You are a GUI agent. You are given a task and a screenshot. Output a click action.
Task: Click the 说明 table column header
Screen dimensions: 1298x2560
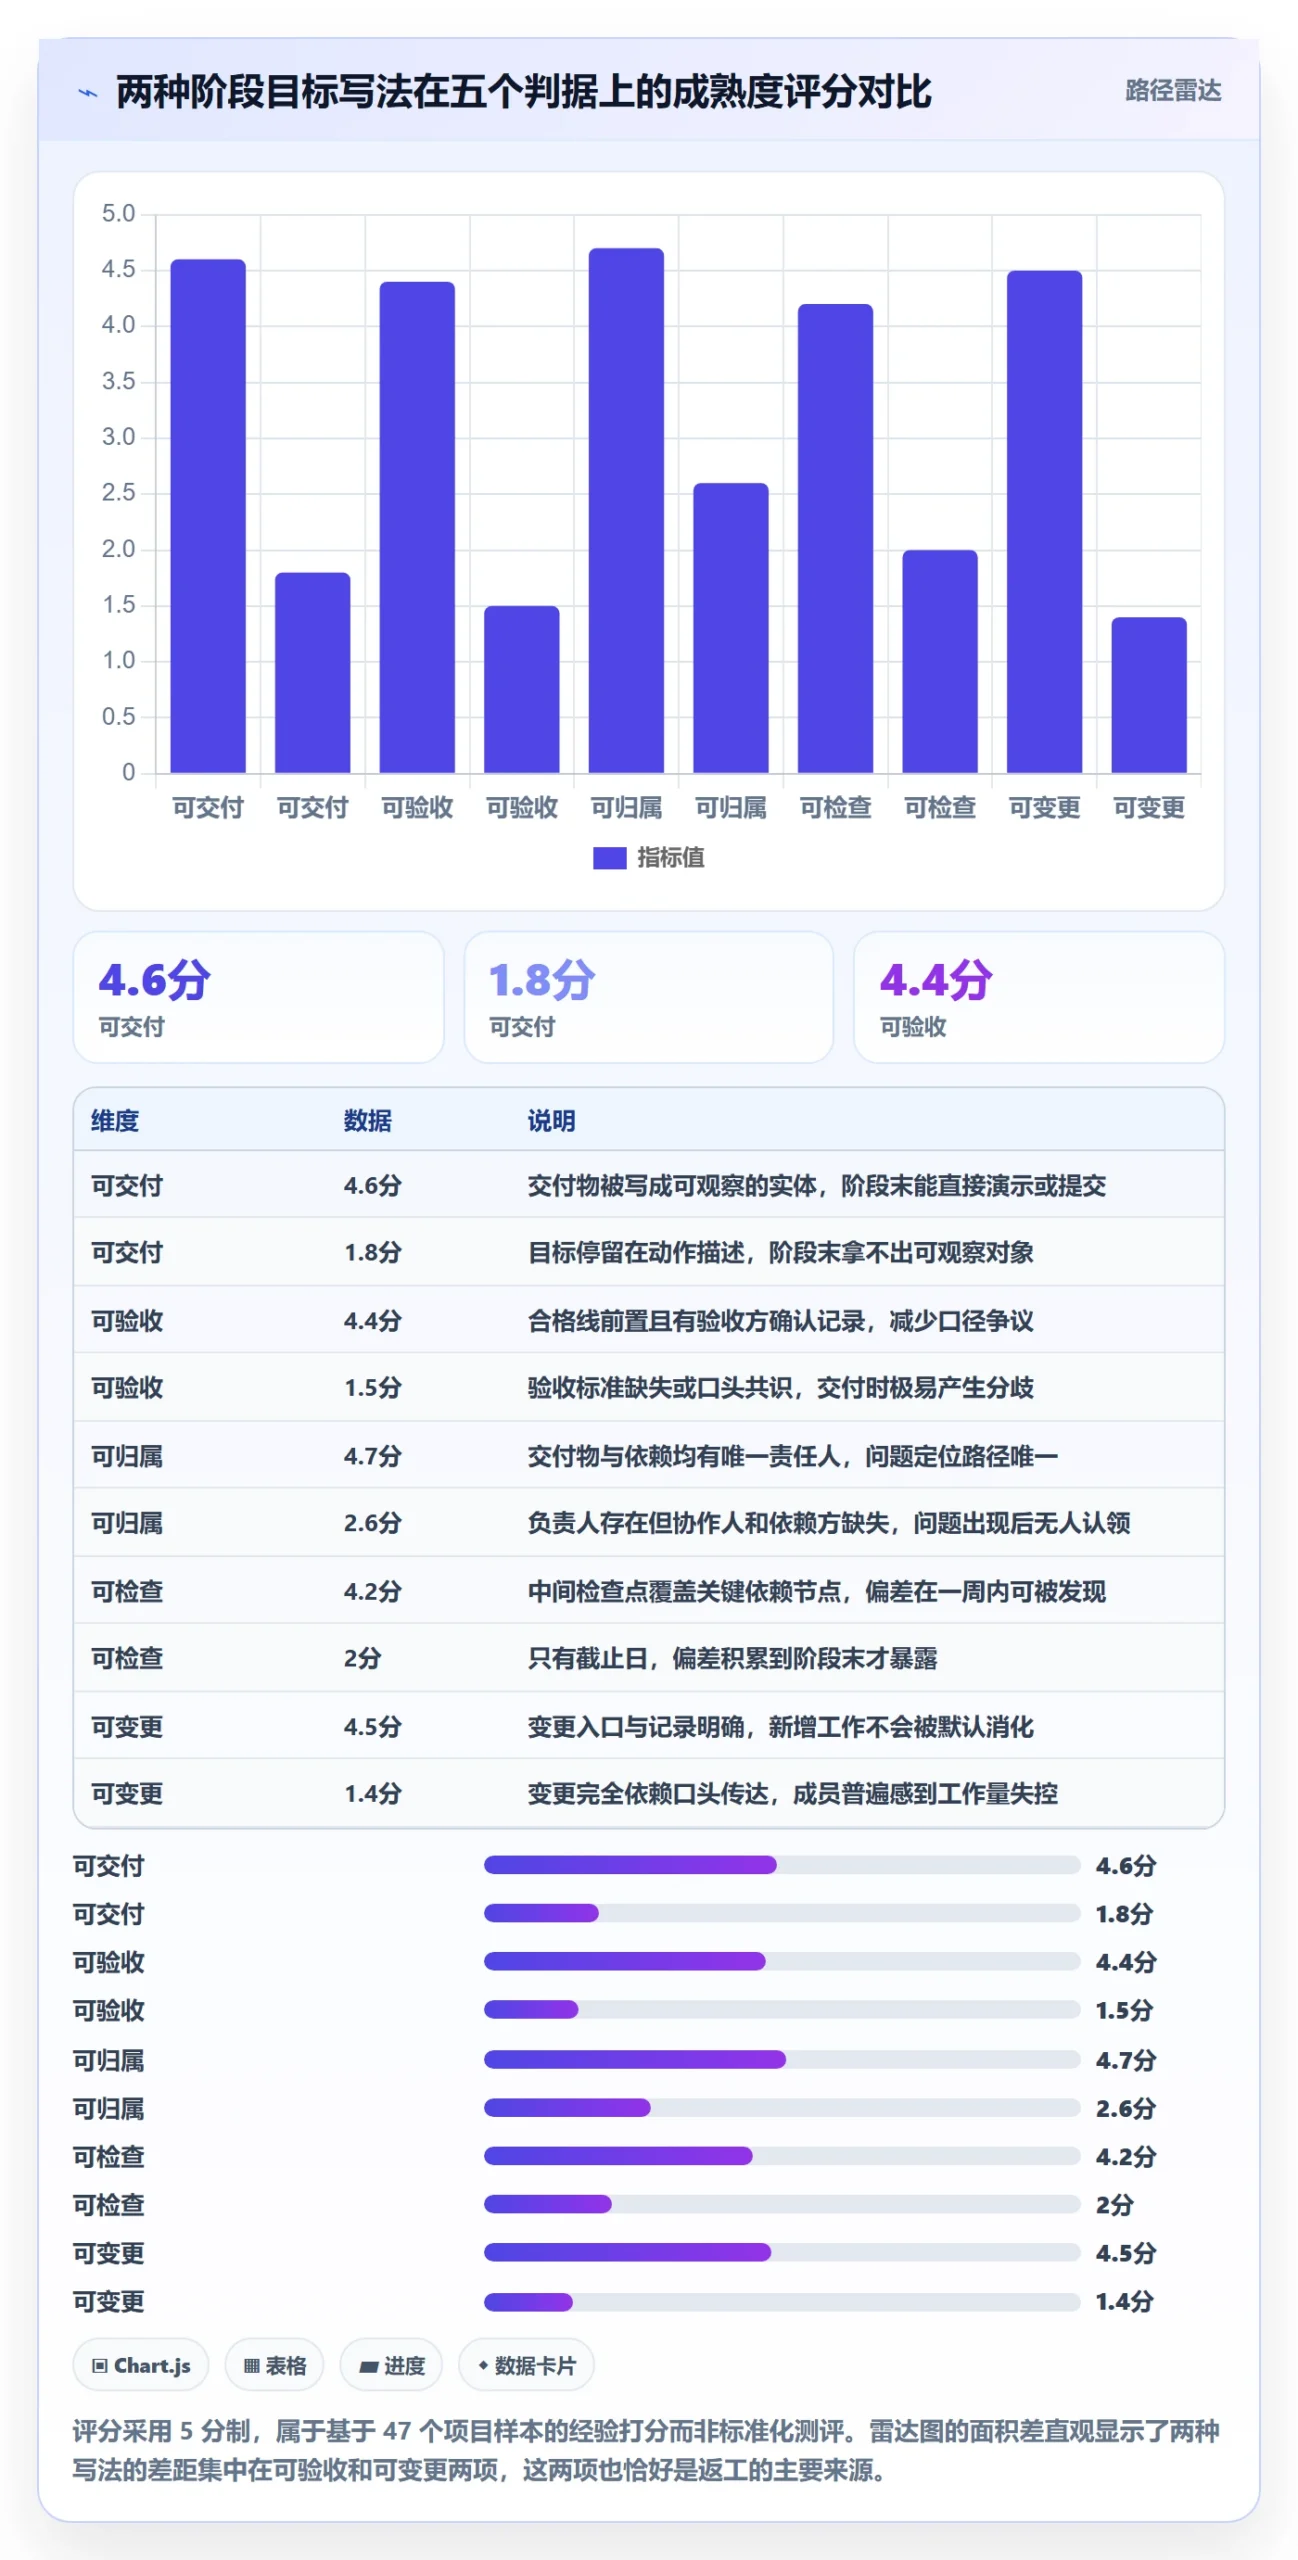(x=551, y=1121)
